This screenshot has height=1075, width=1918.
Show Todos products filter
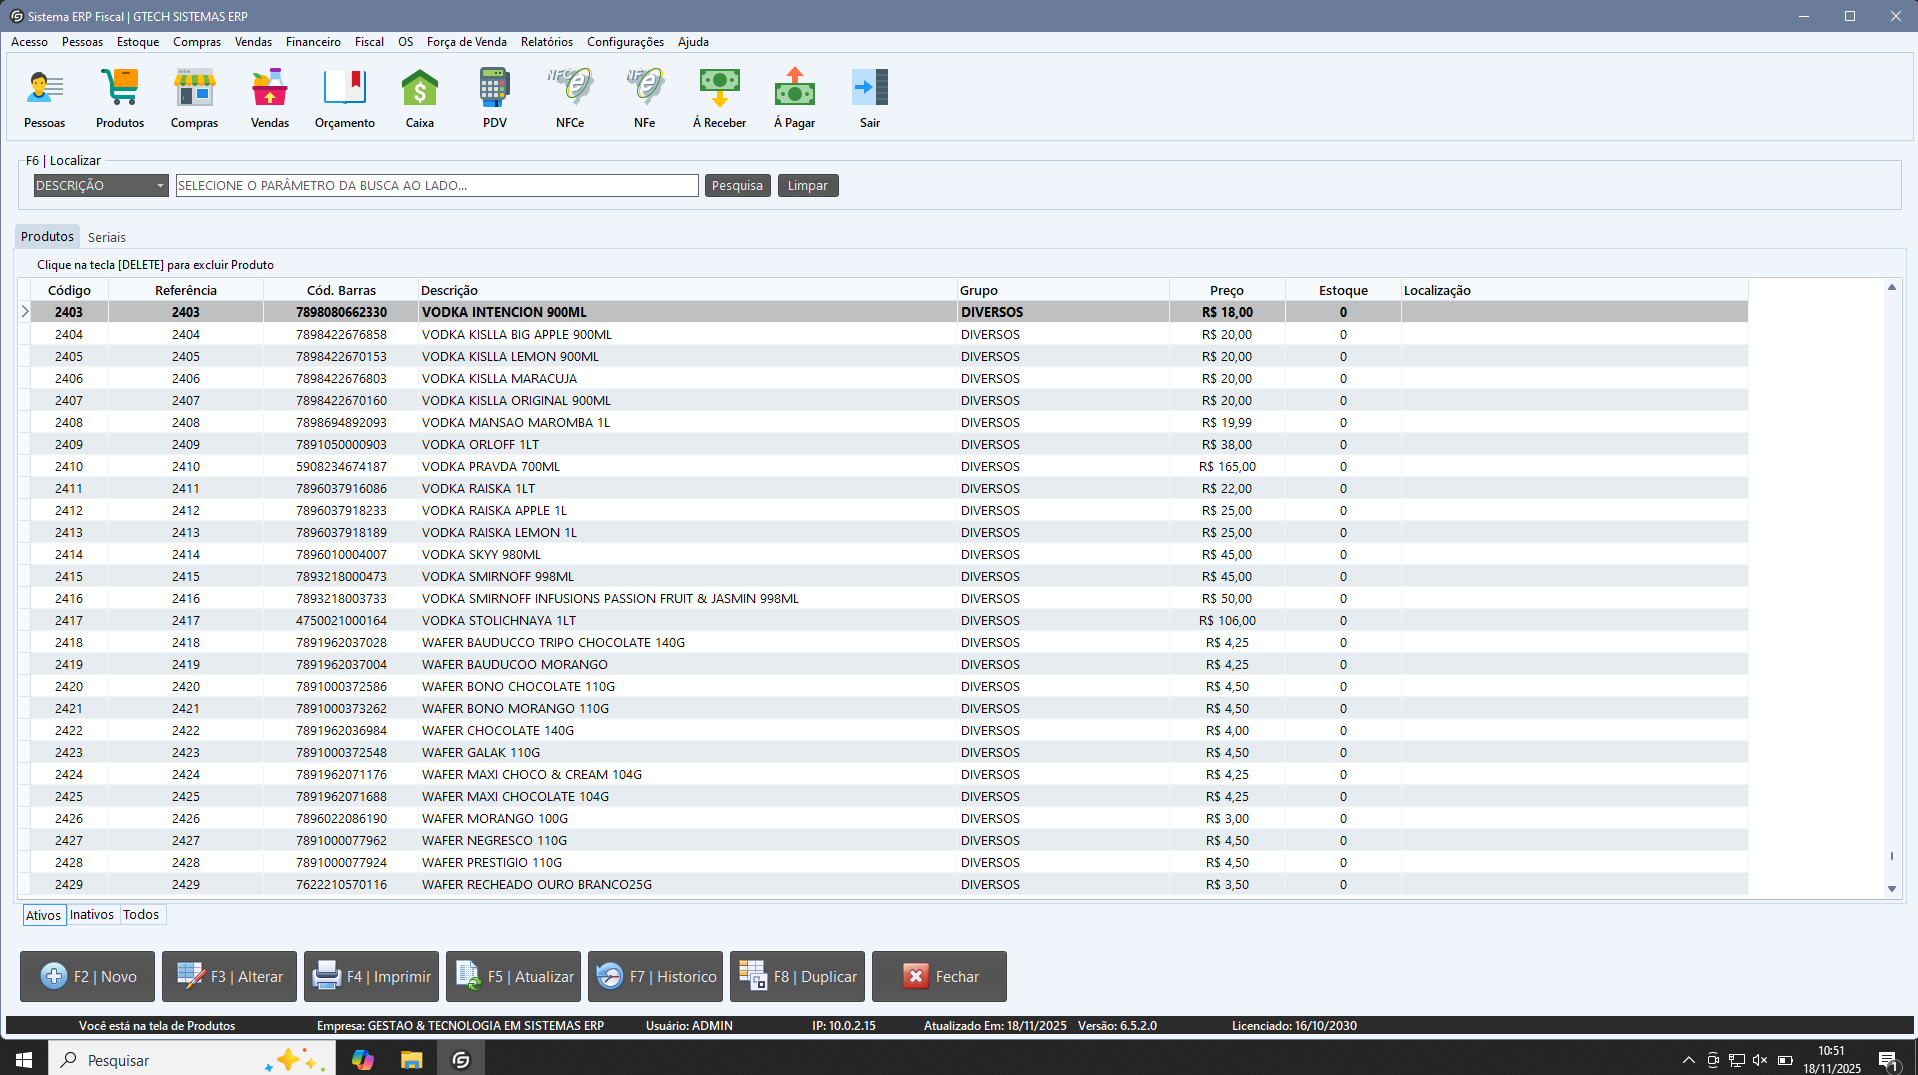[x=141, y=915]
